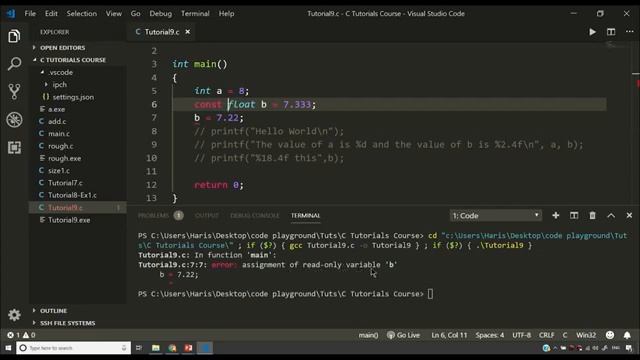Open the Terminal menu
This screenshot has width=640, height=360.
tap(195, 13)
